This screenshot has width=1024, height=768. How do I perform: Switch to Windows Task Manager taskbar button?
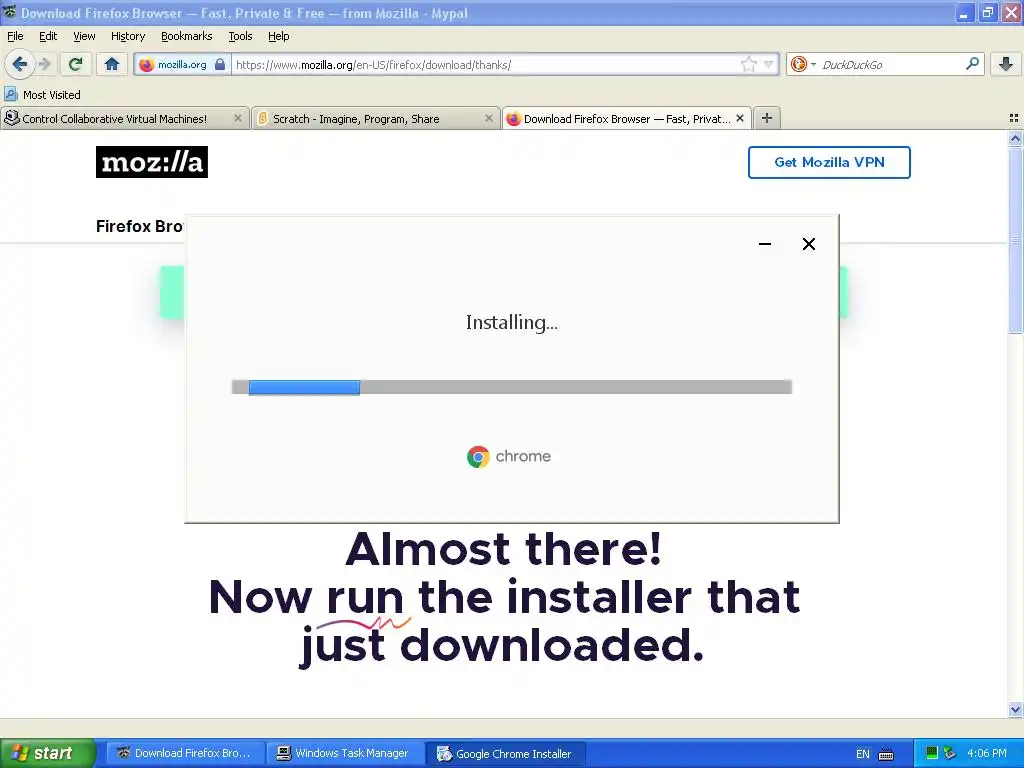(x=345, y=753)
